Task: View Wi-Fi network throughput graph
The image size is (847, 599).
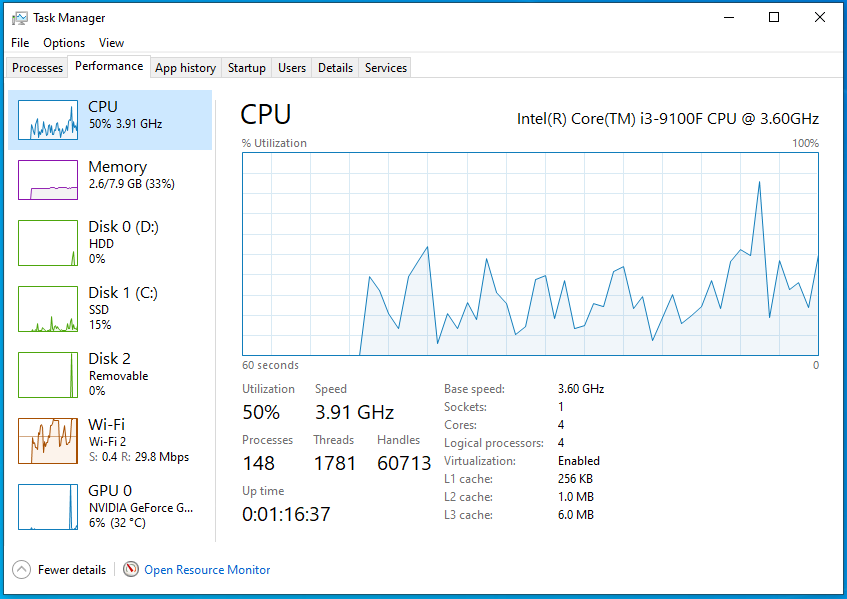Action: [48, 440]
